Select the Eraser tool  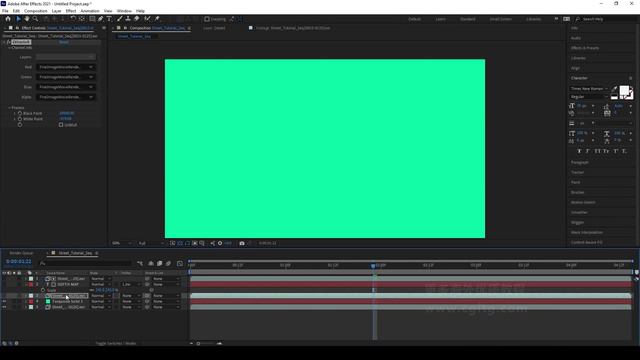[137, 19]
